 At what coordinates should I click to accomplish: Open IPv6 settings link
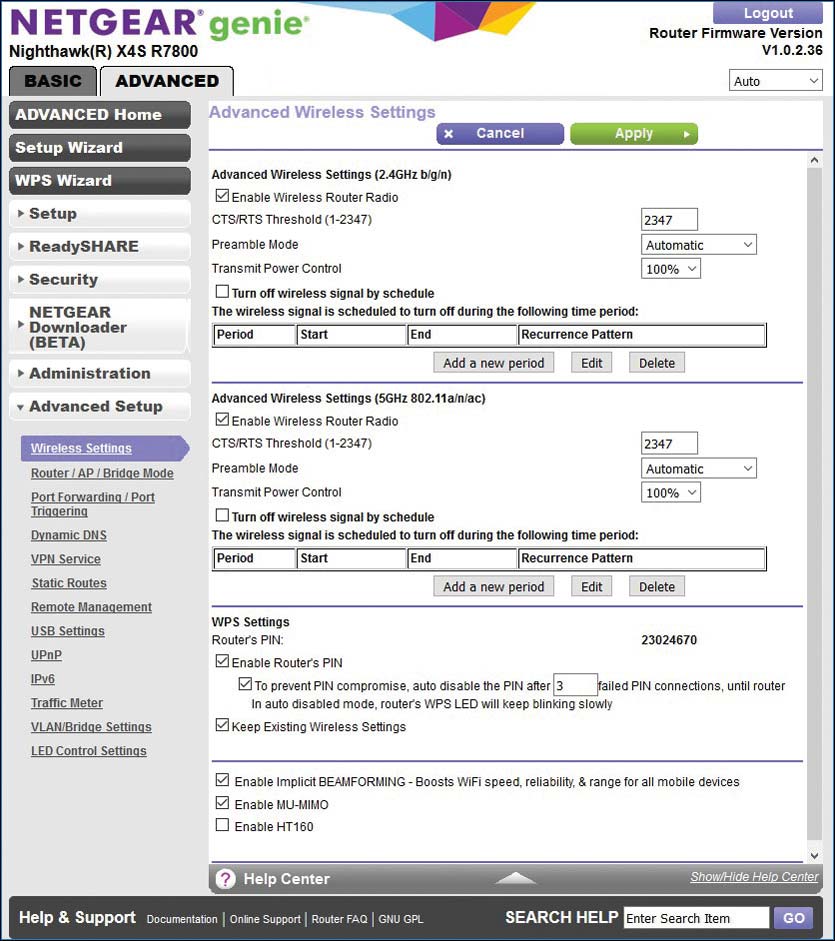43,679
